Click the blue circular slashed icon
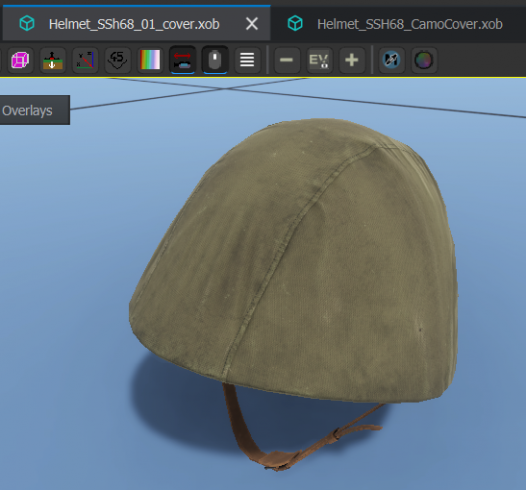 coord(391,60)
